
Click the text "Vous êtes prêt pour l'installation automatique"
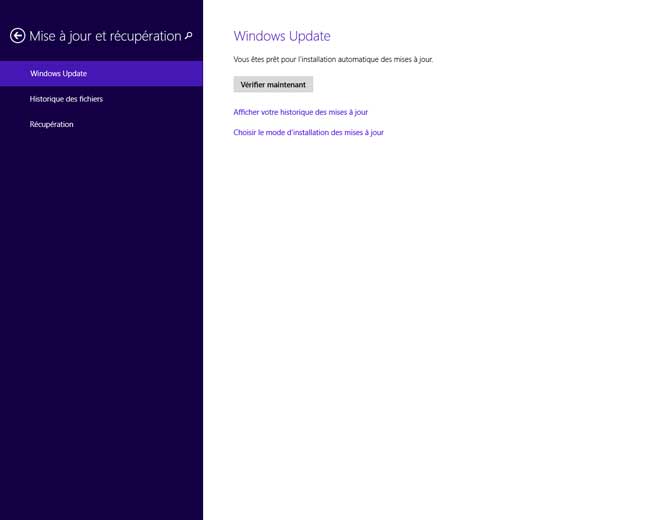coord(306,59)
